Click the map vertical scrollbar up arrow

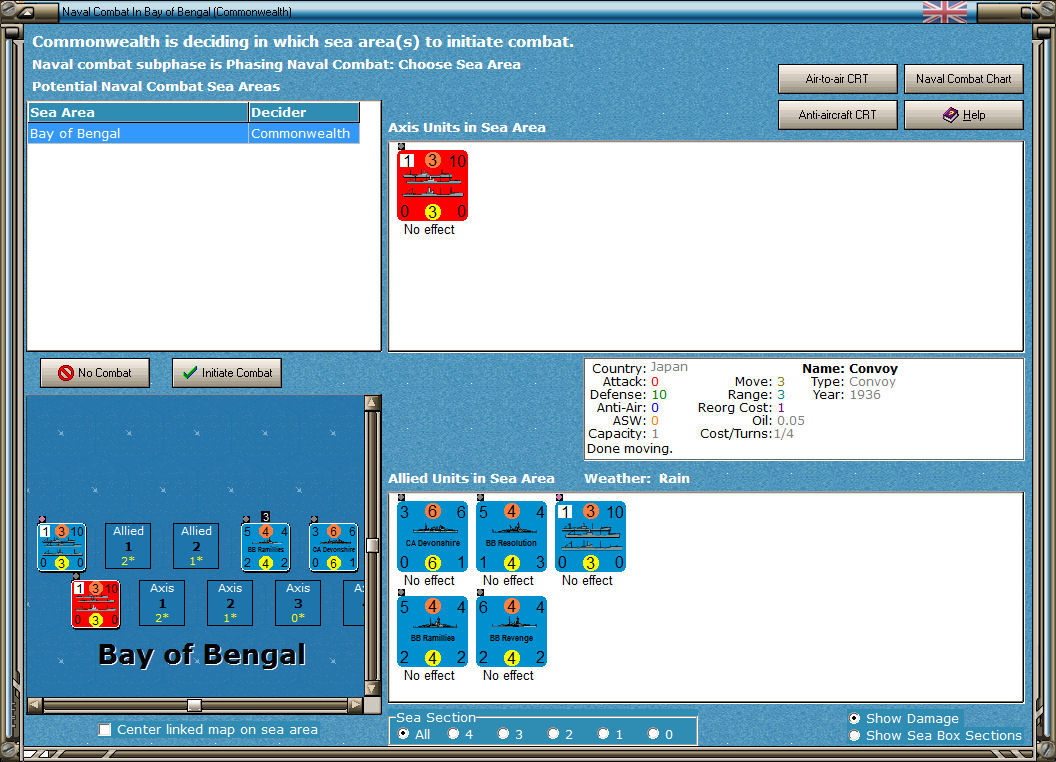[x=372, y=403]
